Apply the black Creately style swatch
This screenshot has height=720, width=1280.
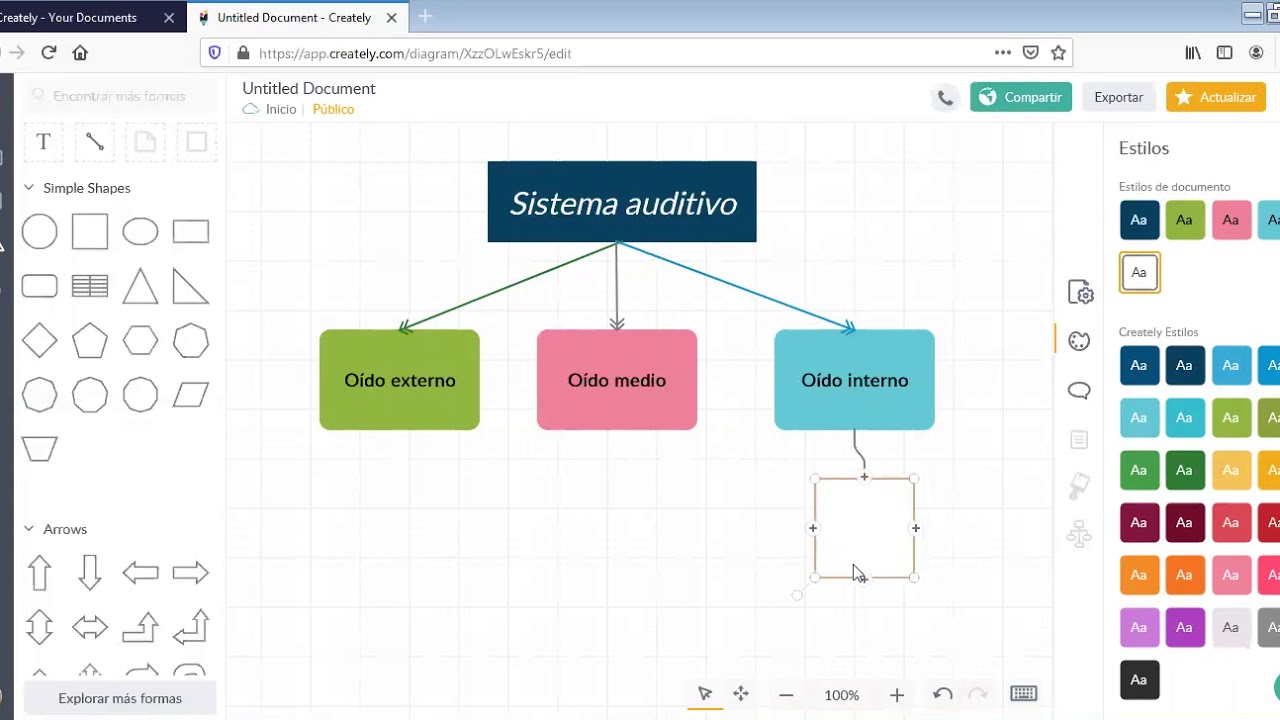[x=1139, y=679]
